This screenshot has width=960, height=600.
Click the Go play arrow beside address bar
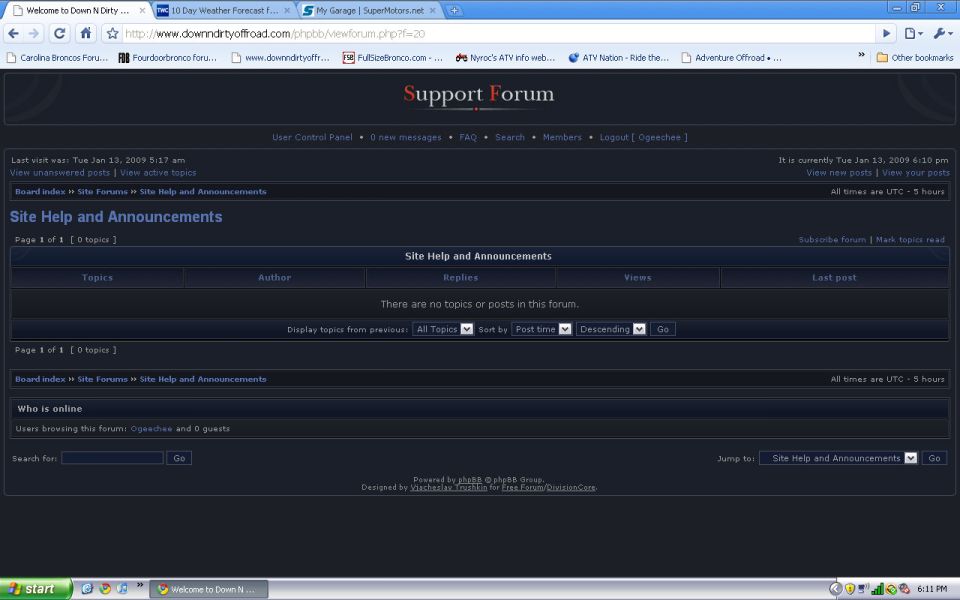886,34
